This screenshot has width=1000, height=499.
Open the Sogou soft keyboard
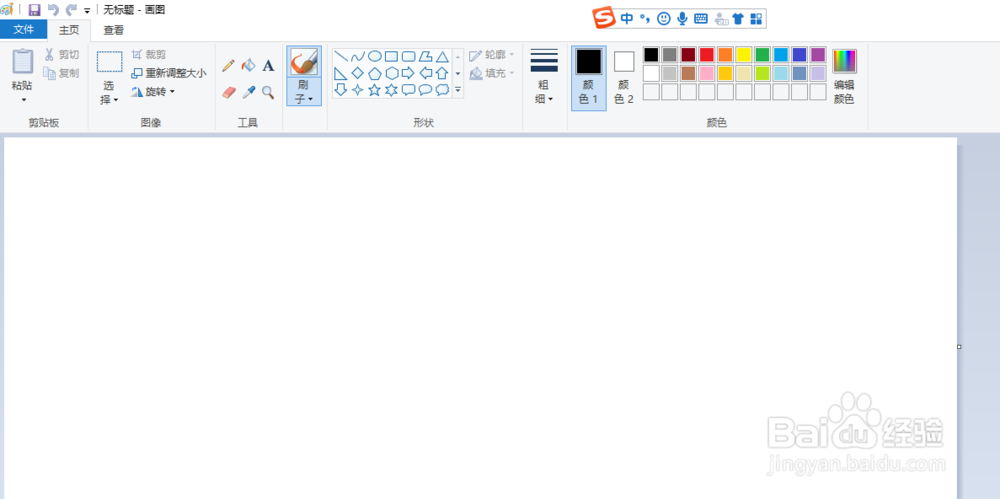tap(700, 19)
